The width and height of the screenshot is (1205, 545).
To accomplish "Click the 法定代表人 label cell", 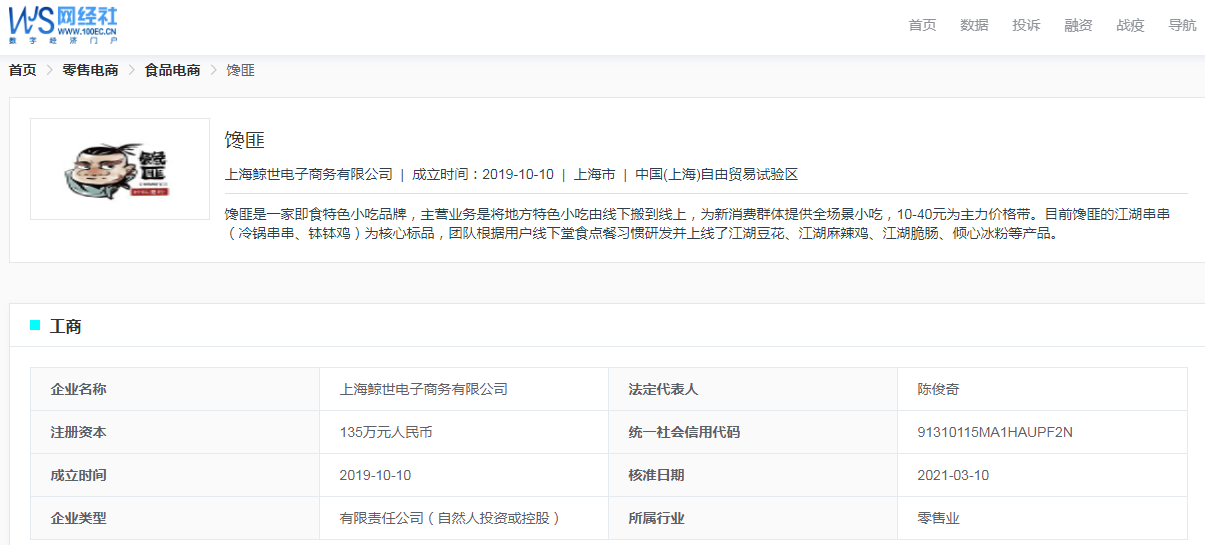I will click(752, 389).
